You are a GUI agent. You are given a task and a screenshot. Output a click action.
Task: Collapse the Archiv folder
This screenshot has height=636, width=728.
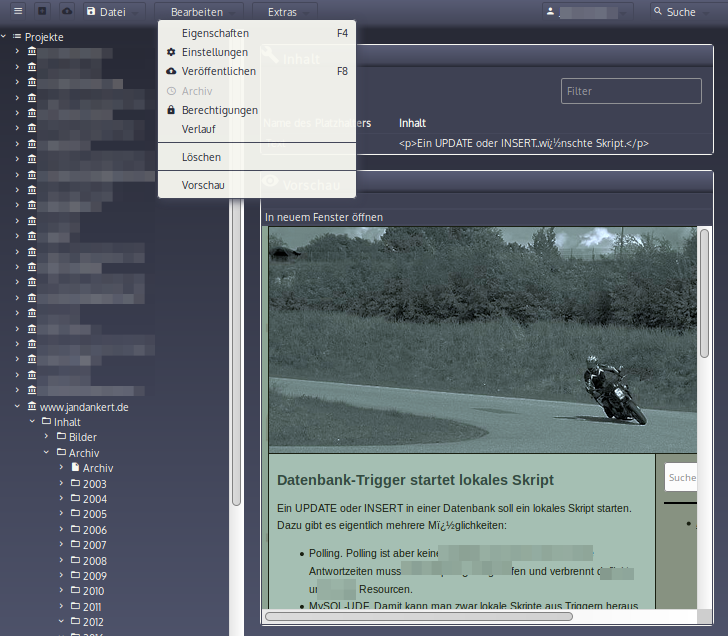46,452
